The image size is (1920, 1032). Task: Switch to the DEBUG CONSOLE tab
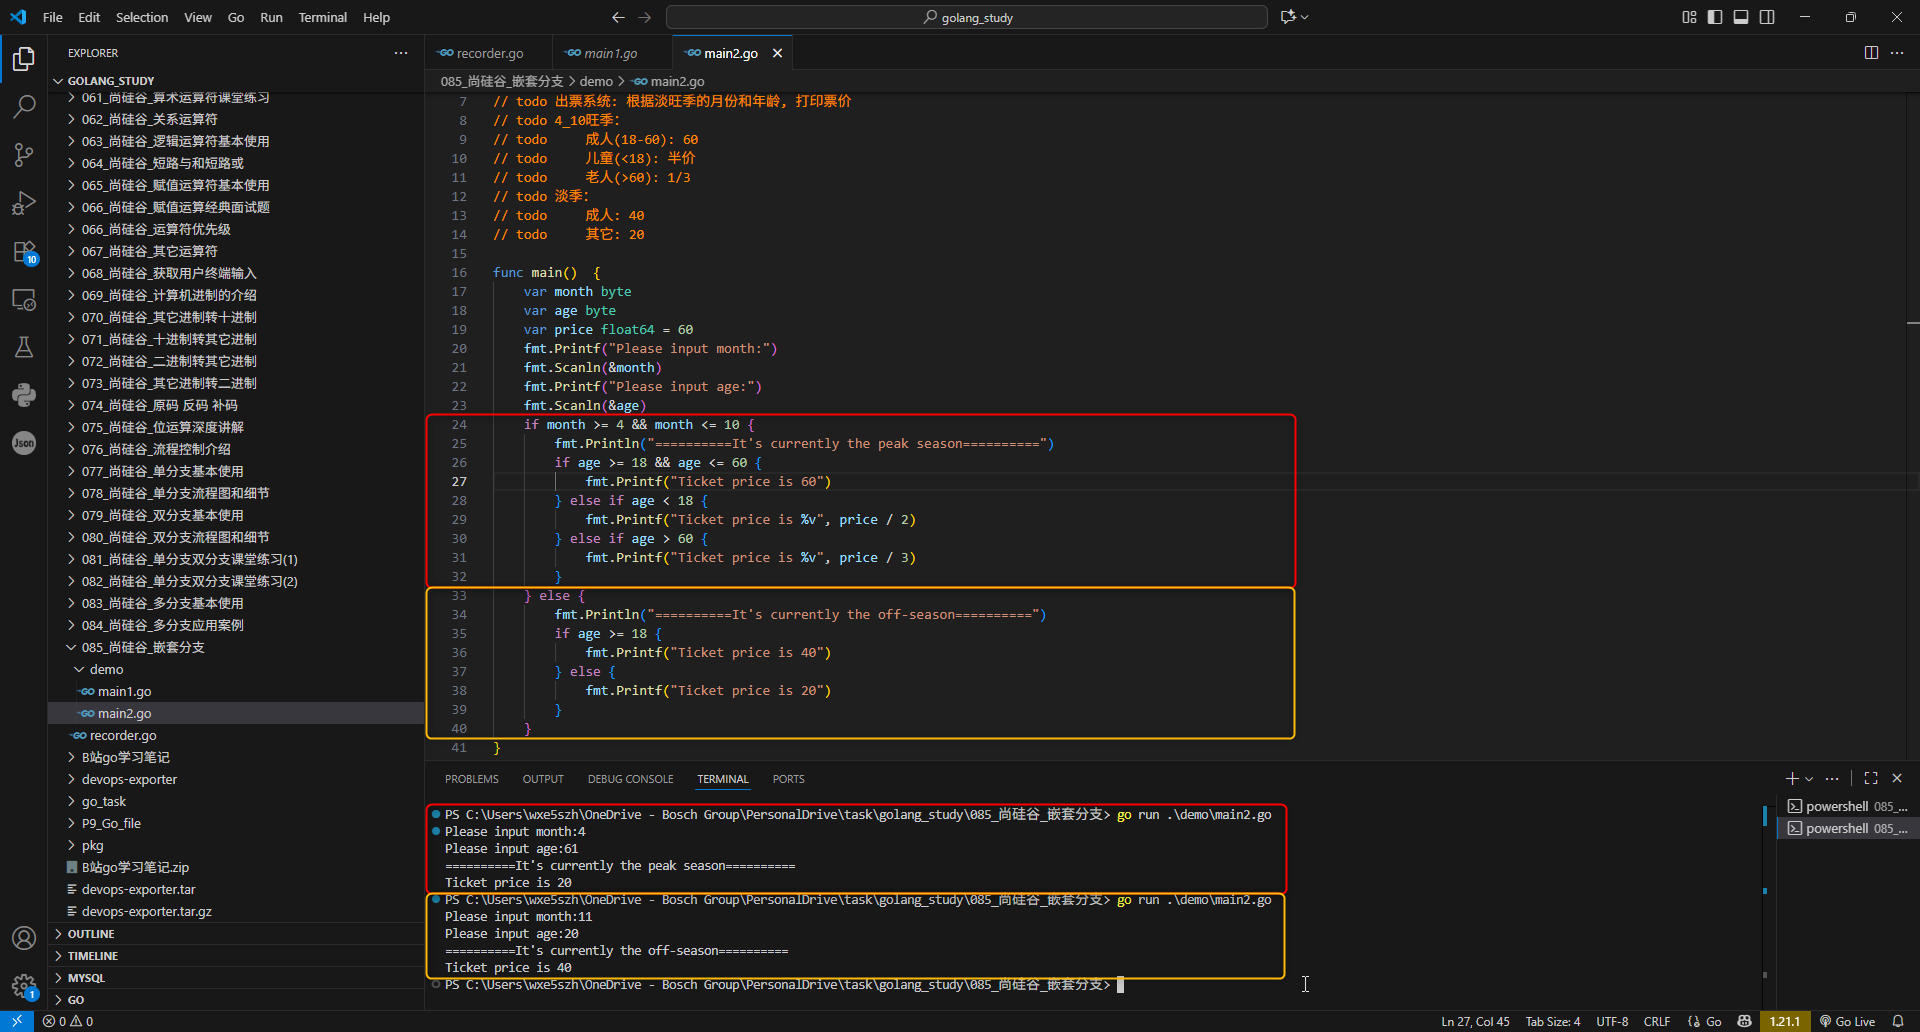coord(631,779)
